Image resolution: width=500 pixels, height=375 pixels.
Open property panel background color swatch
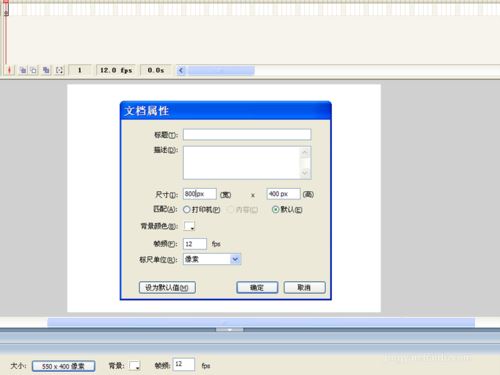coord(135,366)
